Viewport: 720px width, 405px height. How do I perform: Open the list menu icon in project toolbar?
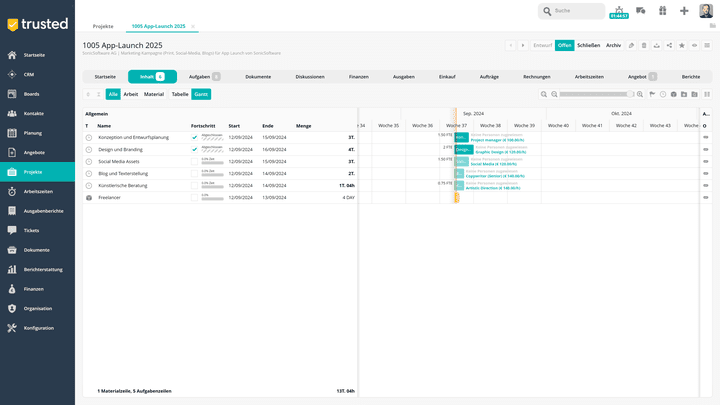tap(707, 45)
